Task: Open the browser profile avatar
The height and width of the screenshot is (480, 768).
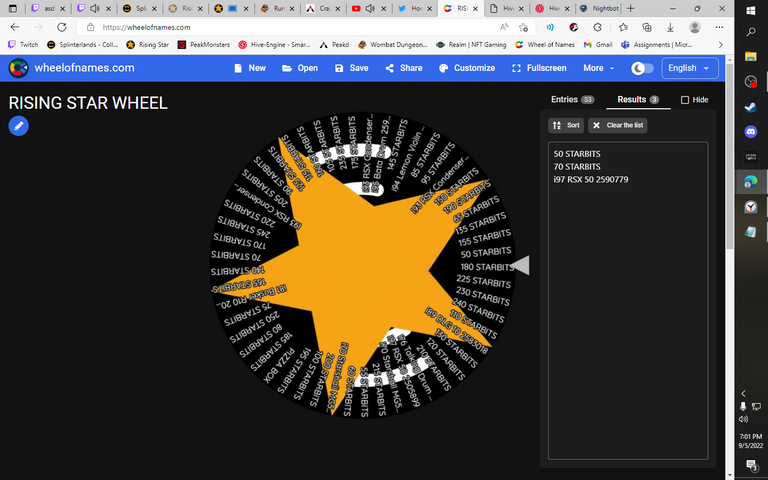Action: point(695,27)
